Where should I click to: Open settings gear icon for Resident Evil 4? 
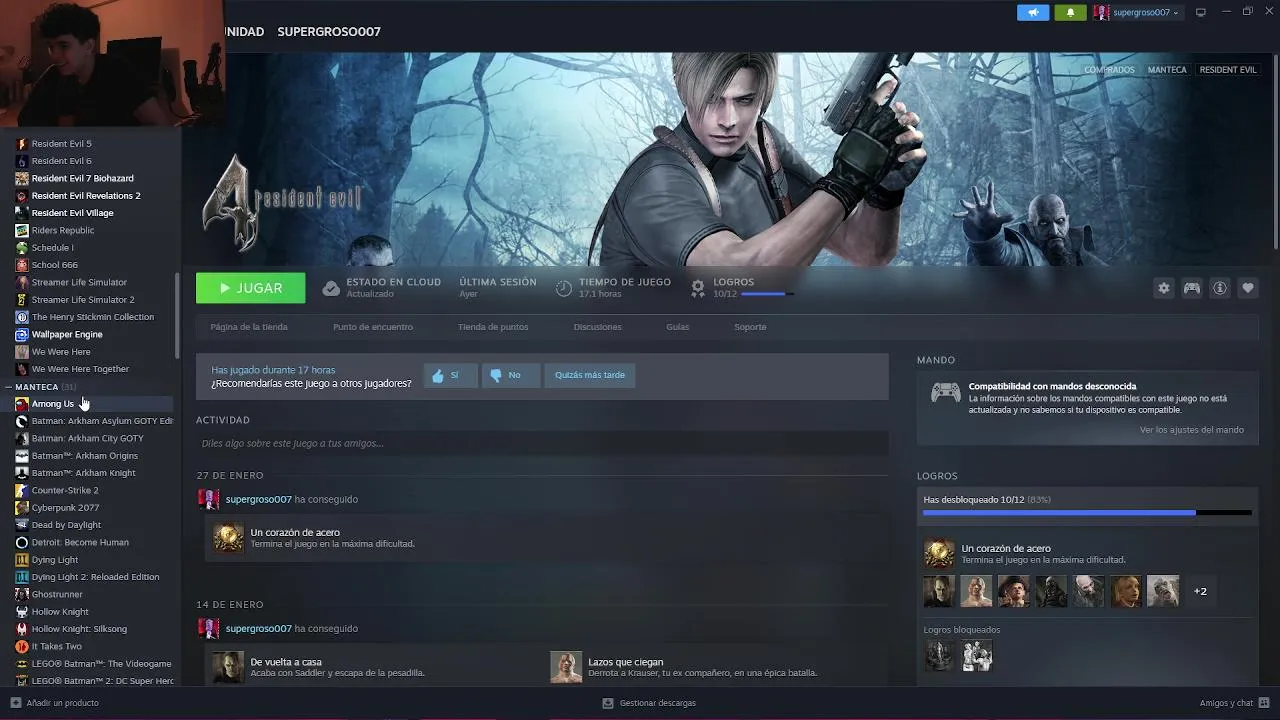coord(1163,288)
